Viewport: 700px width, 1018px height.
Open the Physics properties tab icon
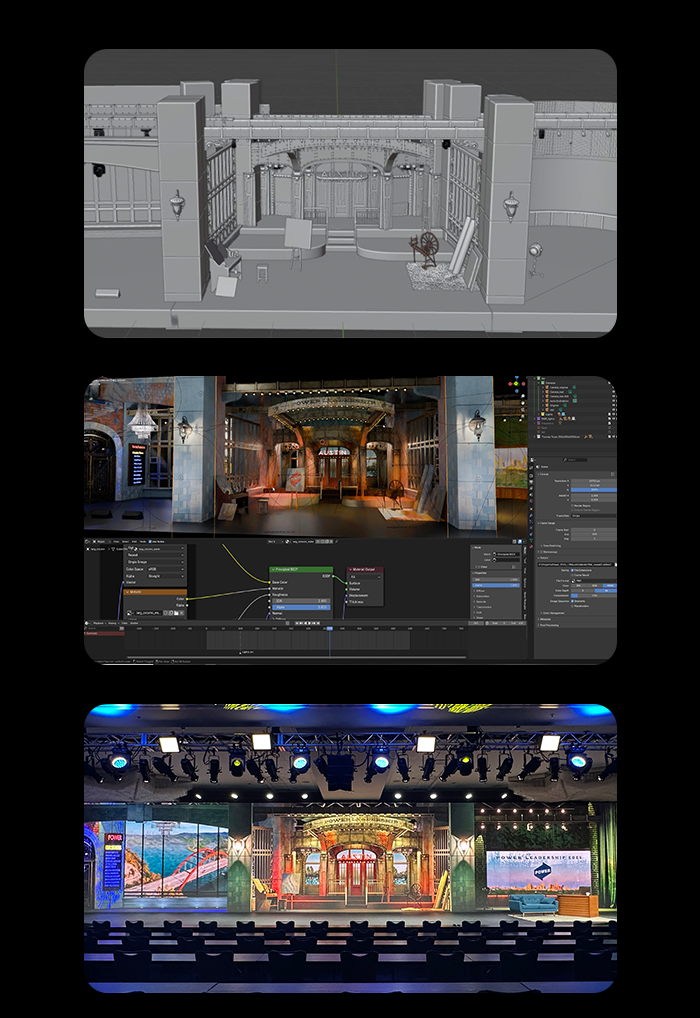point(531,528)
